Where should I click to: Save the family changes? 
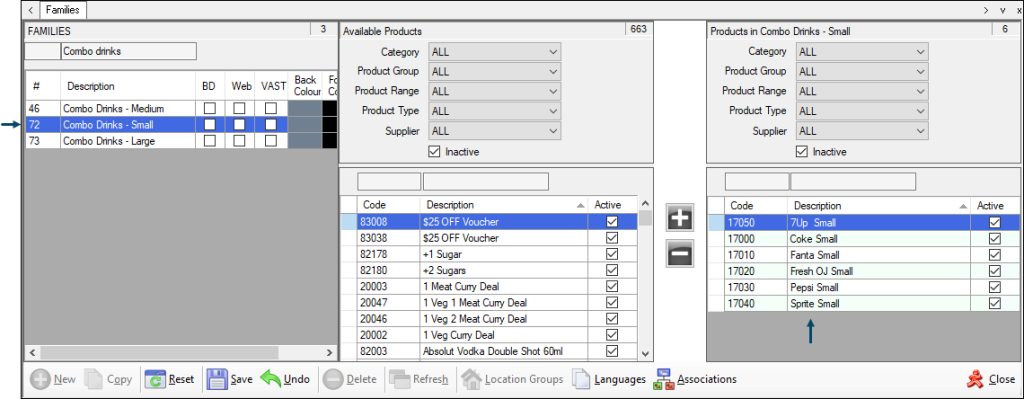229,379
